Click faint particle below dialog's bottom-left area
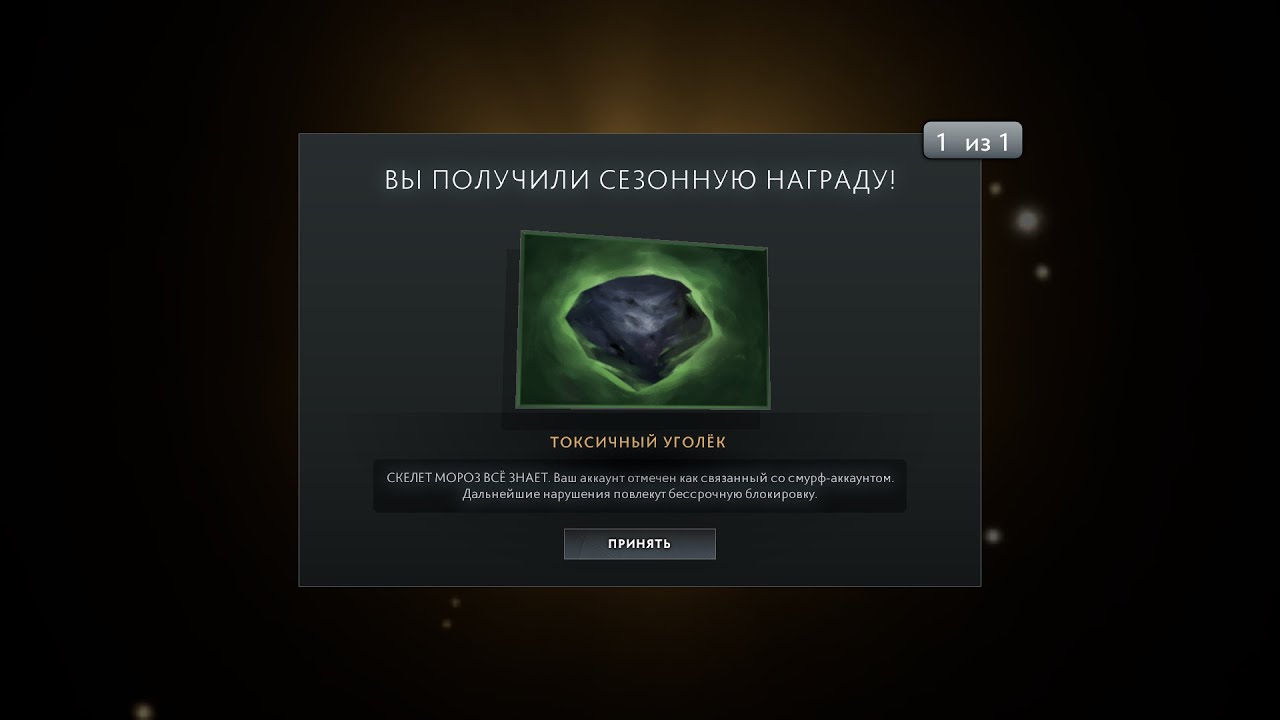The image size is (1280, 720). [455, 602]
